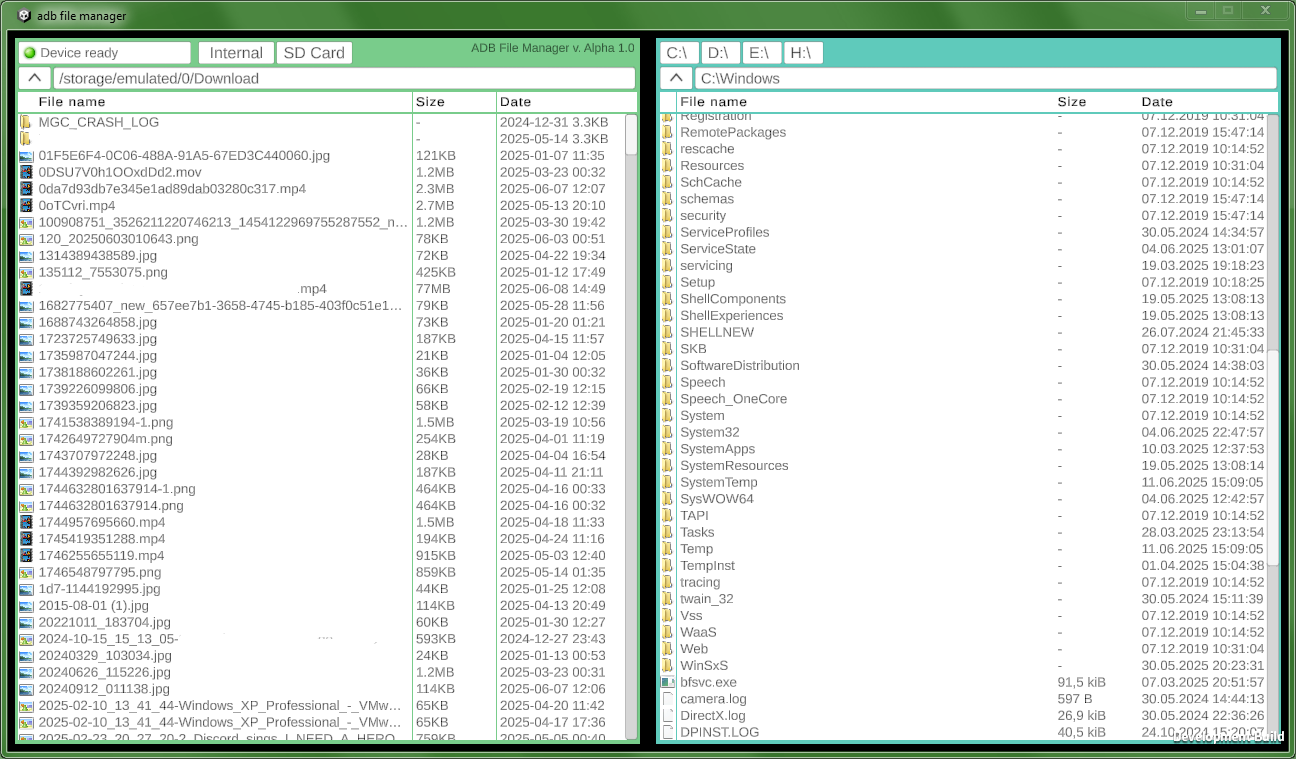The width and height of the screenshot is (1296, 759).
Task: Select the SchCache folder row
Action: 964,182
